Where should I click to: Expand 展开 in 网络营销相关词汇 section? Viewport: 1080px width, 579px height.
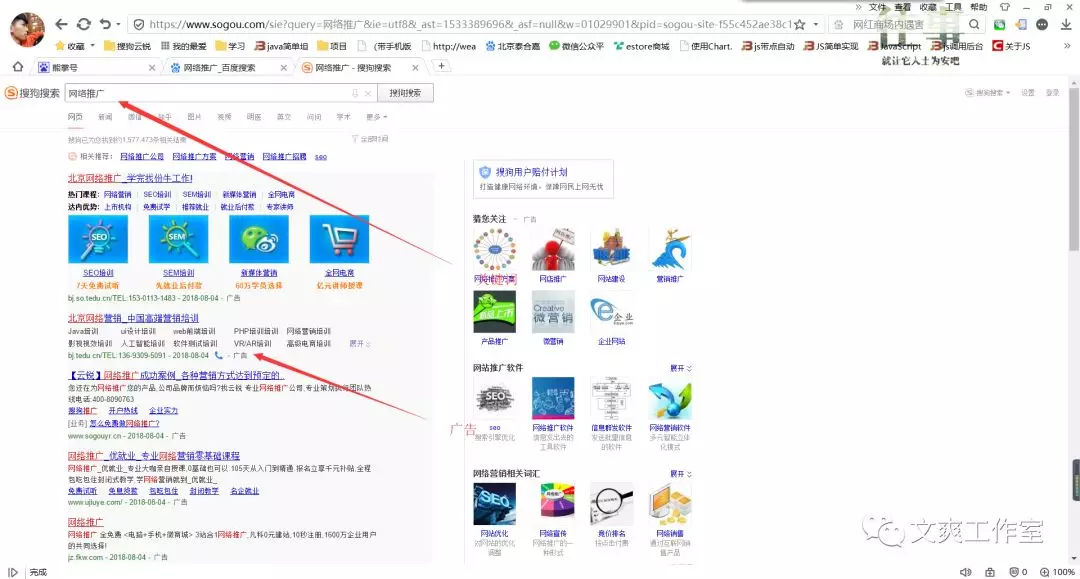(681, 474)
